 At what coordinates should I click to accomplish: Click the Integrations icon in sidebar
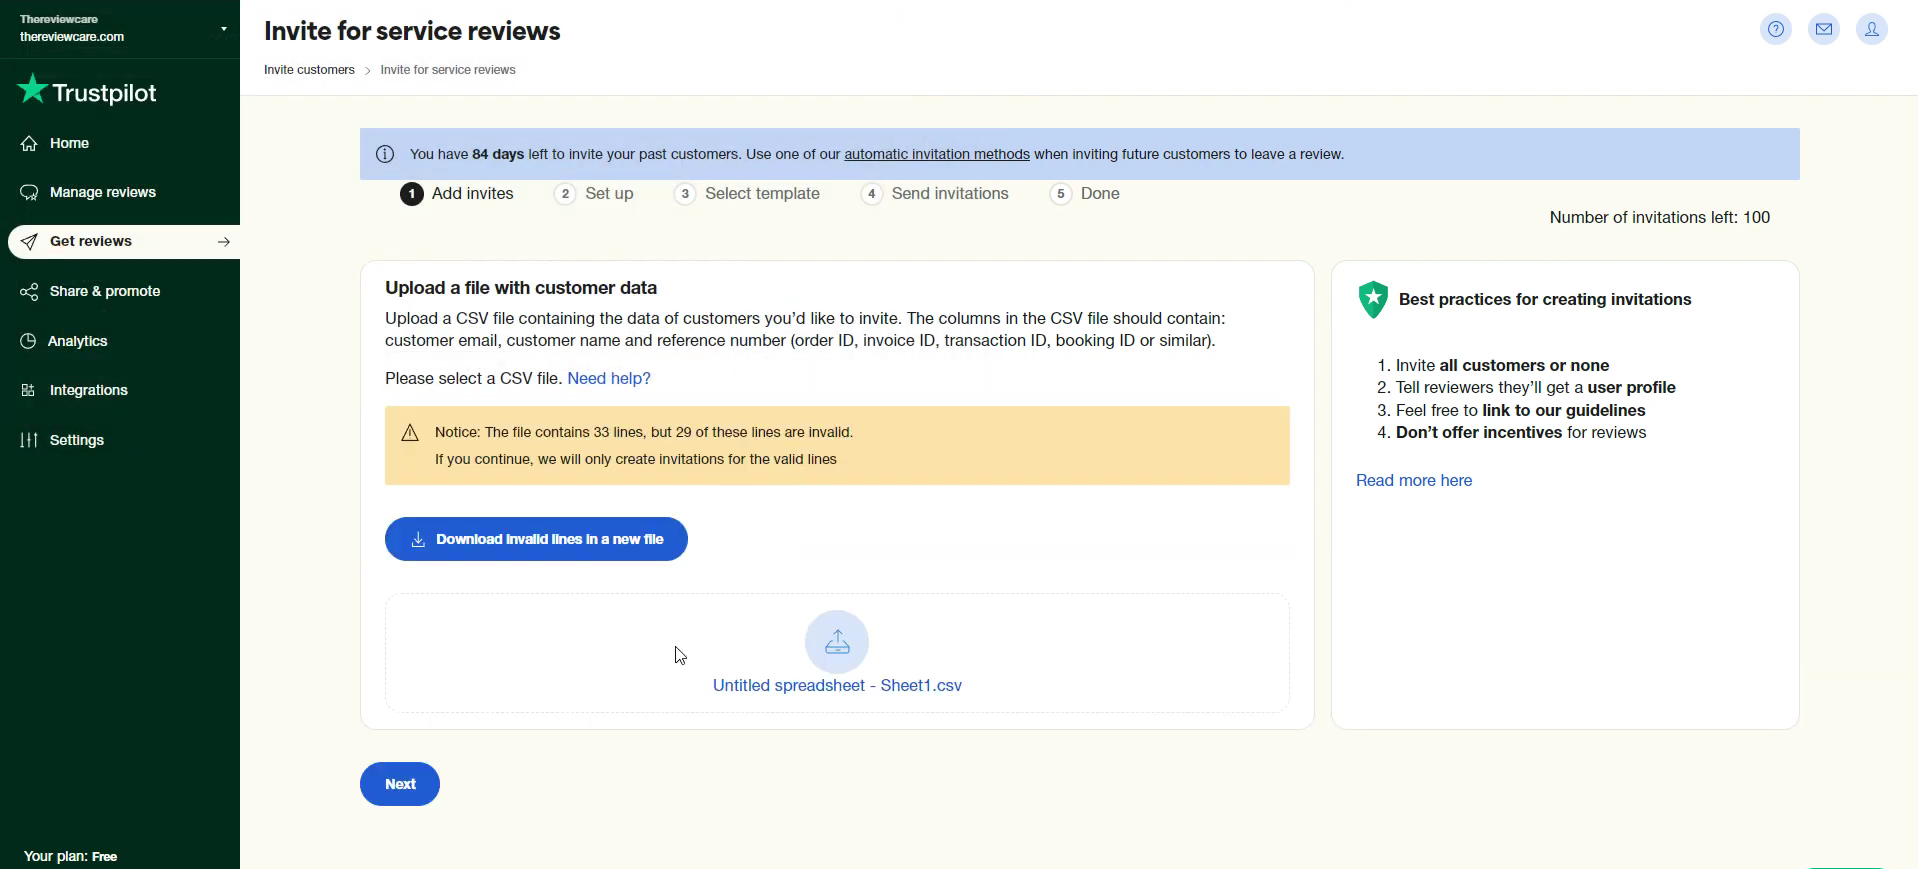(x=28, y=390)
